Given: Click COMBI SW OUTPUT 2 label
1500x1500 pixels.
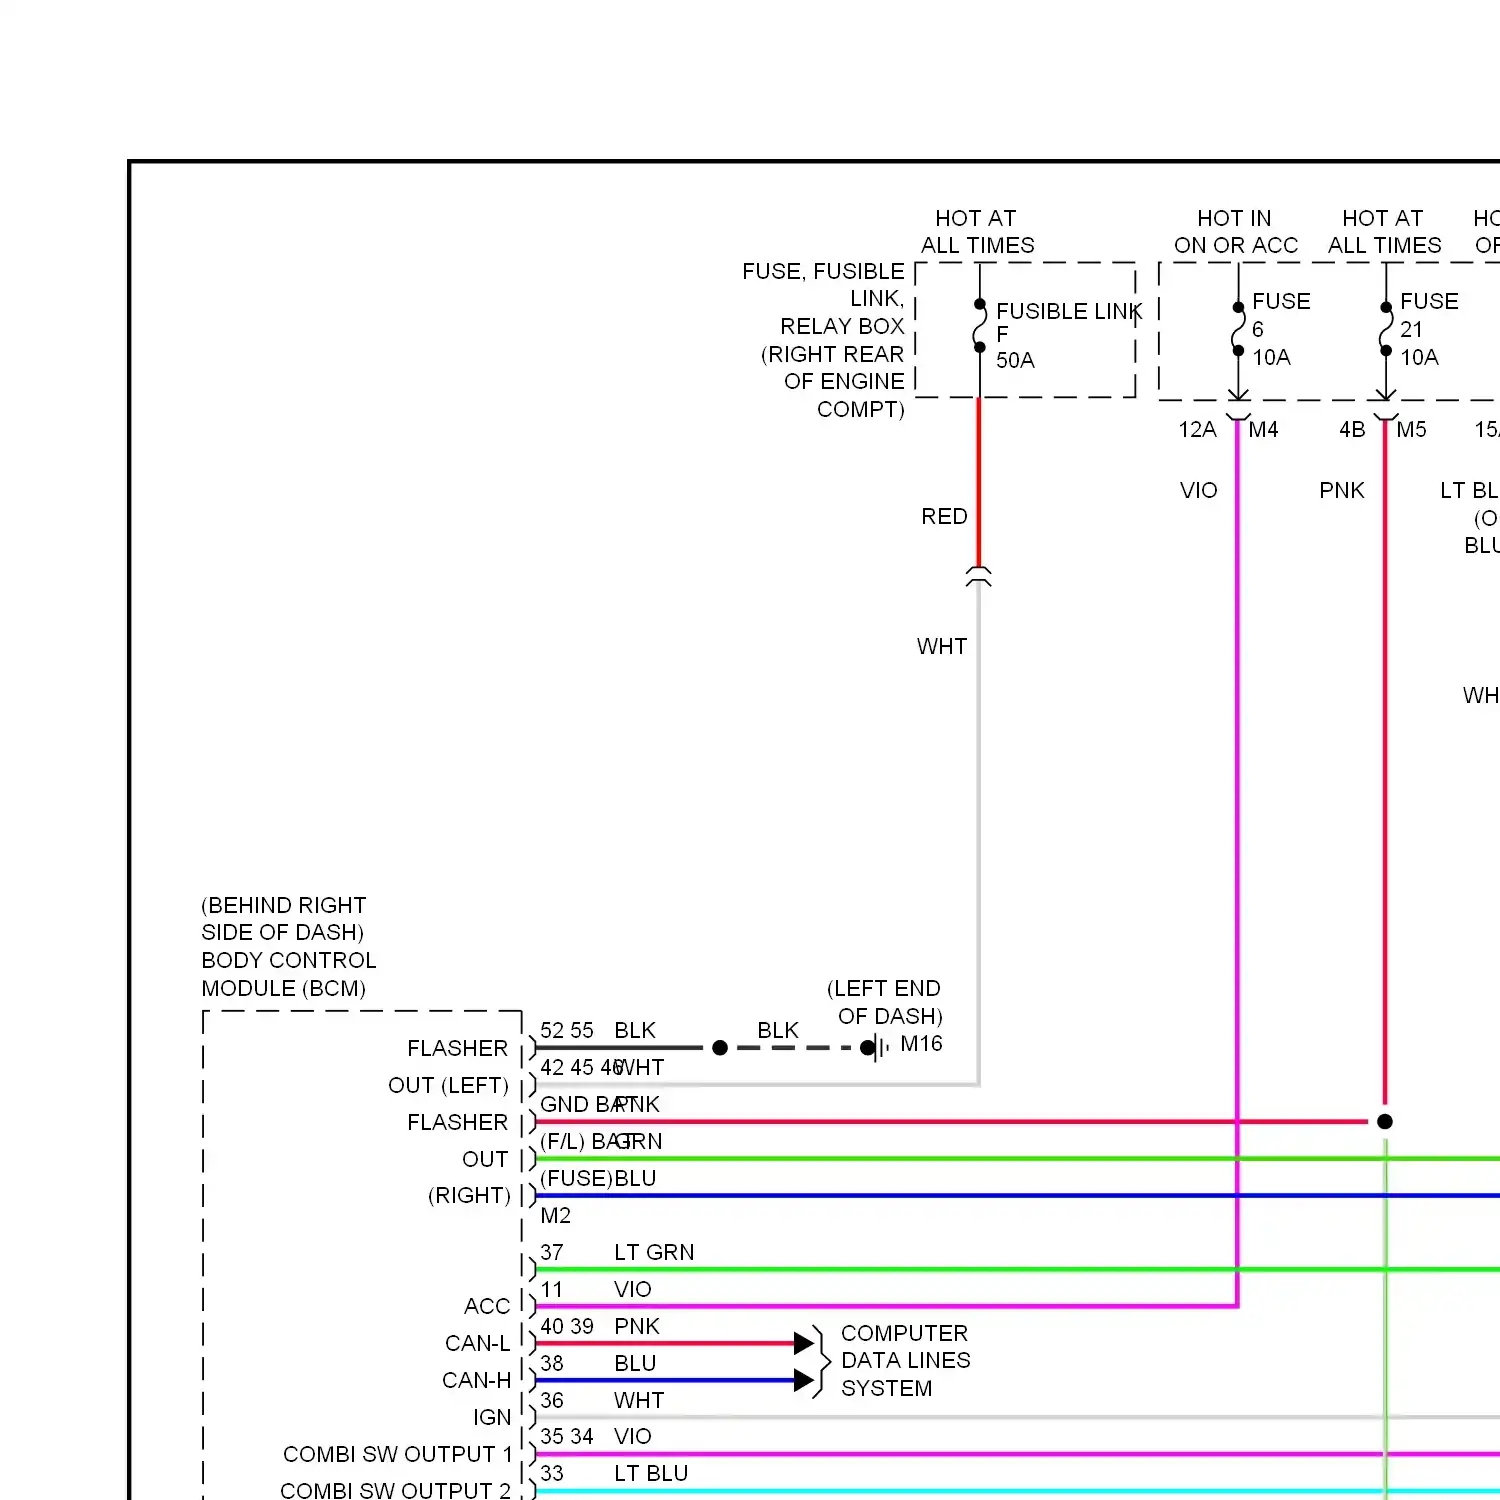Looking at the screenshot, I should (x=395, y=1490).
